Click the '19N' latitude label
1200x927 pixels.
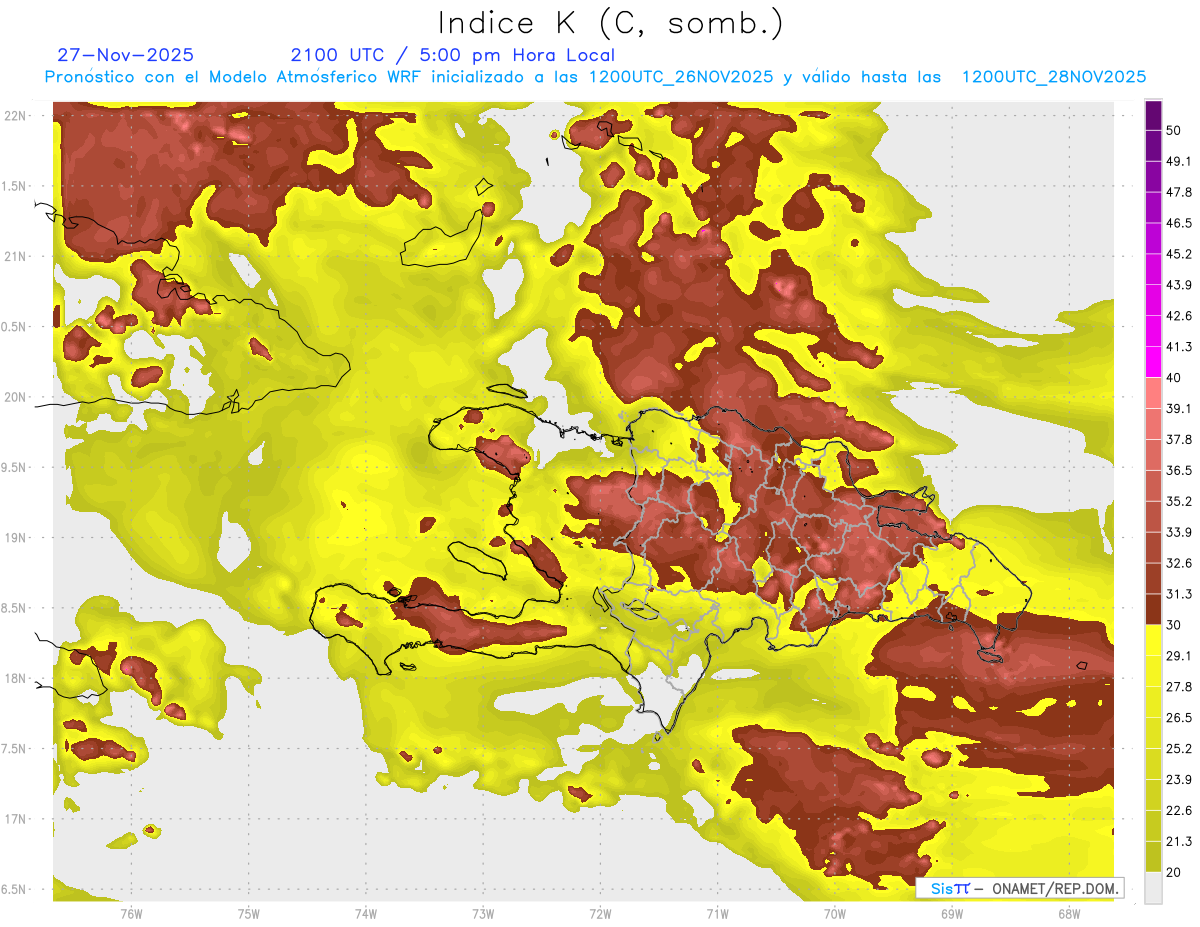point(16,537)
